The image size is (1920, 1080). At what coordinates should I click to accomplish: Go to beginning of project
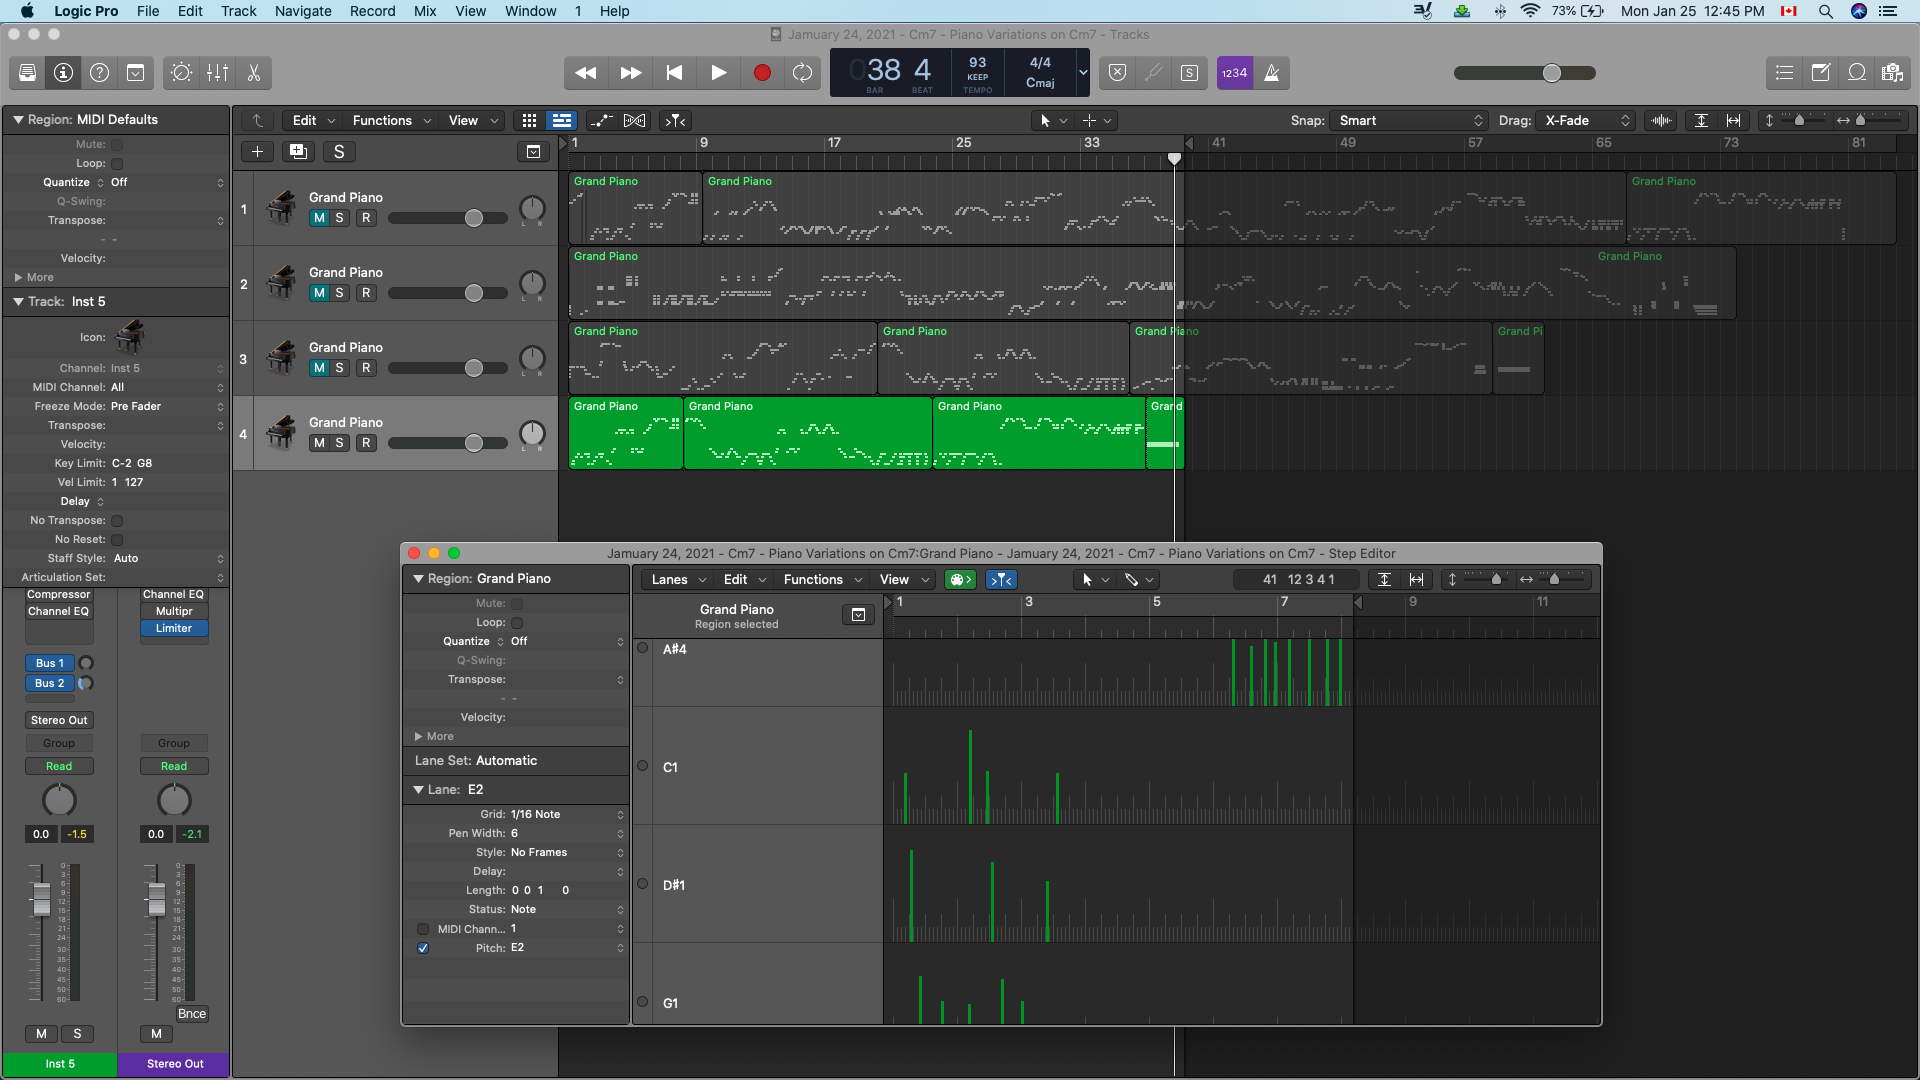coord(674,73)
